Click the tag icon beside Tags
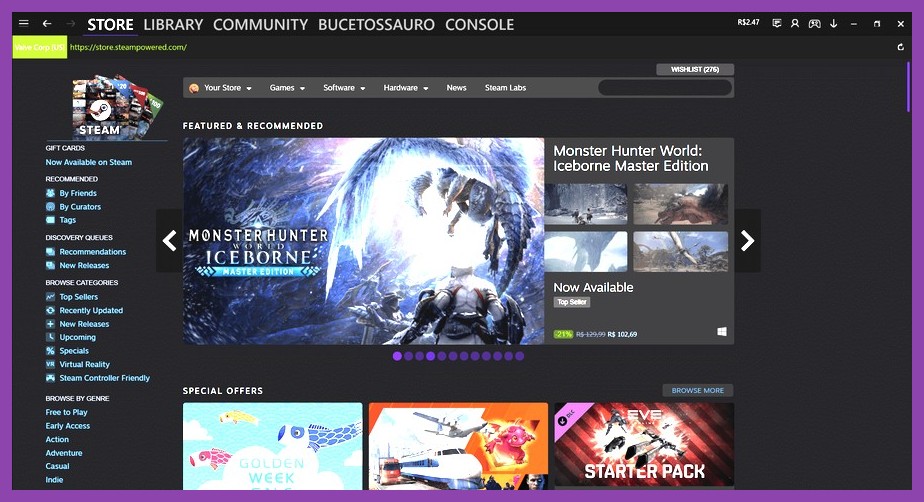This screenshot has width=924, height=502. click(51, 220)
